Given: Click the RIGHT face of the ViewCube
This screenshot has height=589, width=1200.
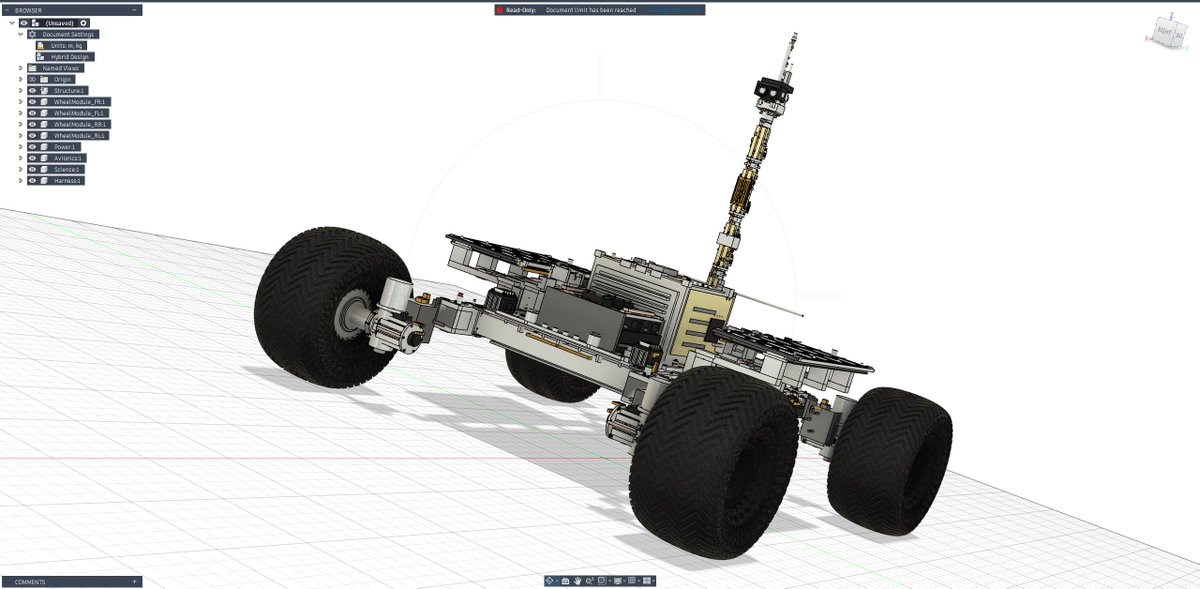Looking at the screenshot, I should [x=1164, y=31].
